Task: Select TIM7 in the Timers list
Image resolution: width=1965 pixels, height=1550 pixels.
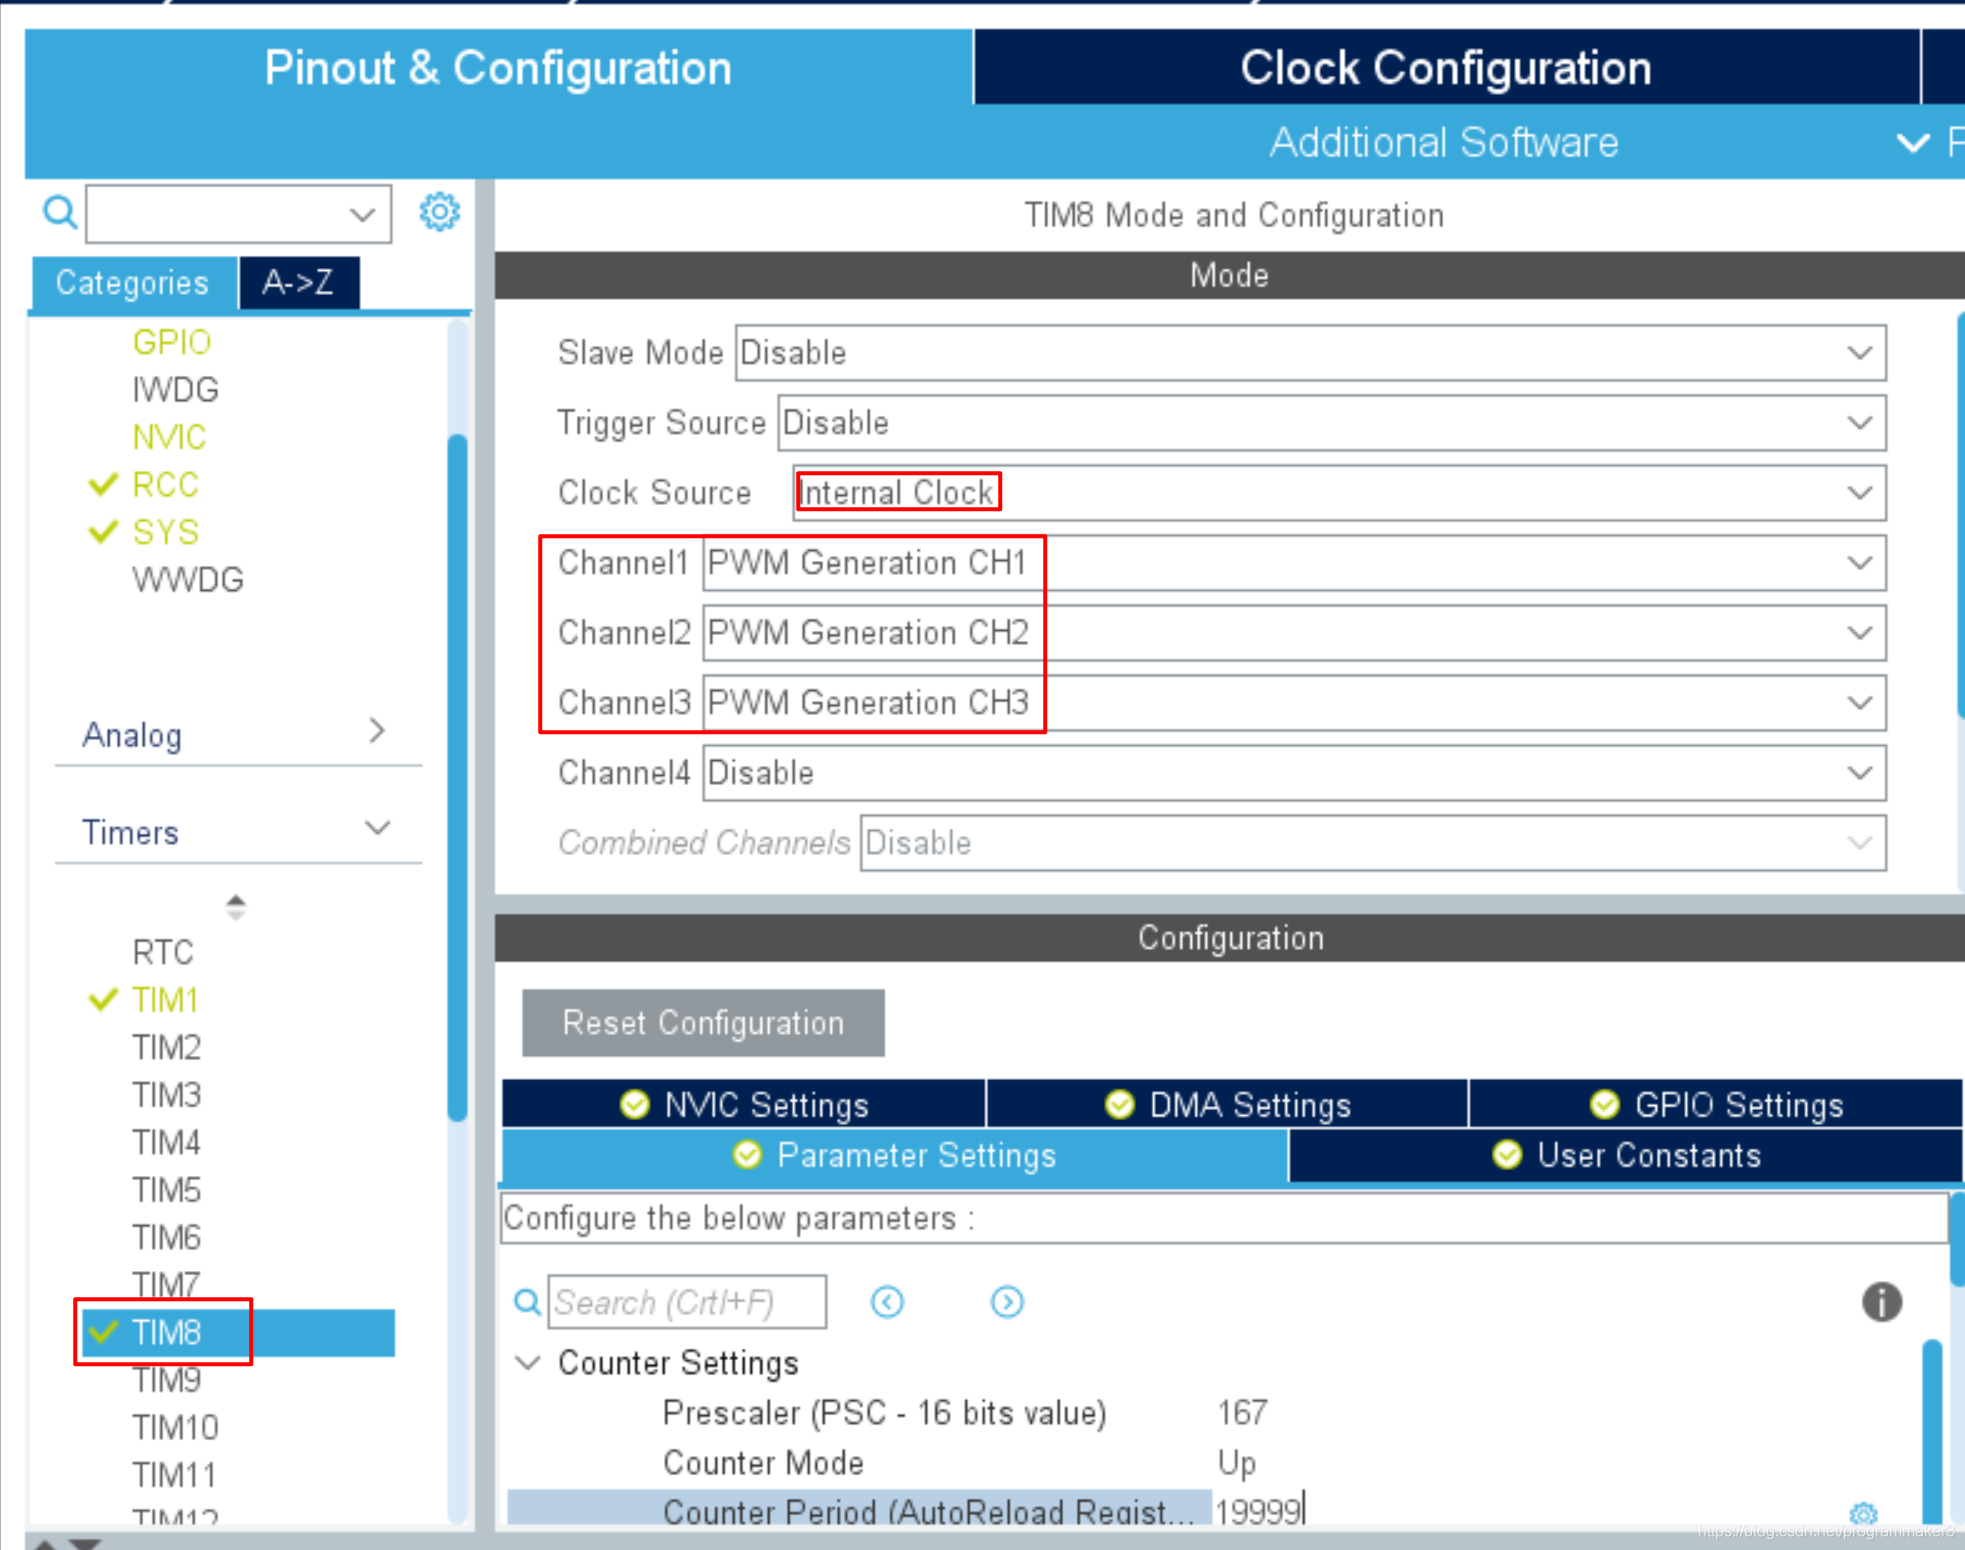Action: coord(167,1283)
